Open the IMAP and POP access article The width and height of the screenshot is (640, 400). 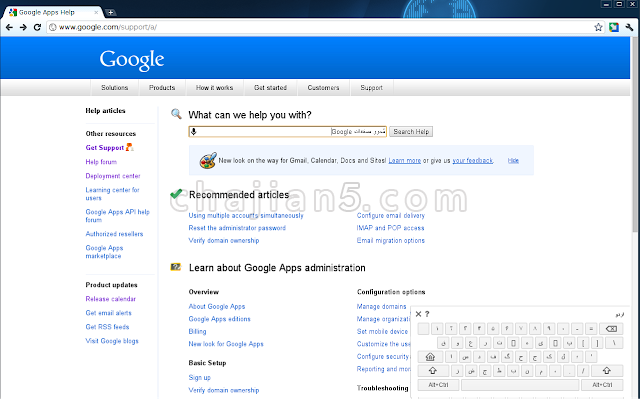390,228
